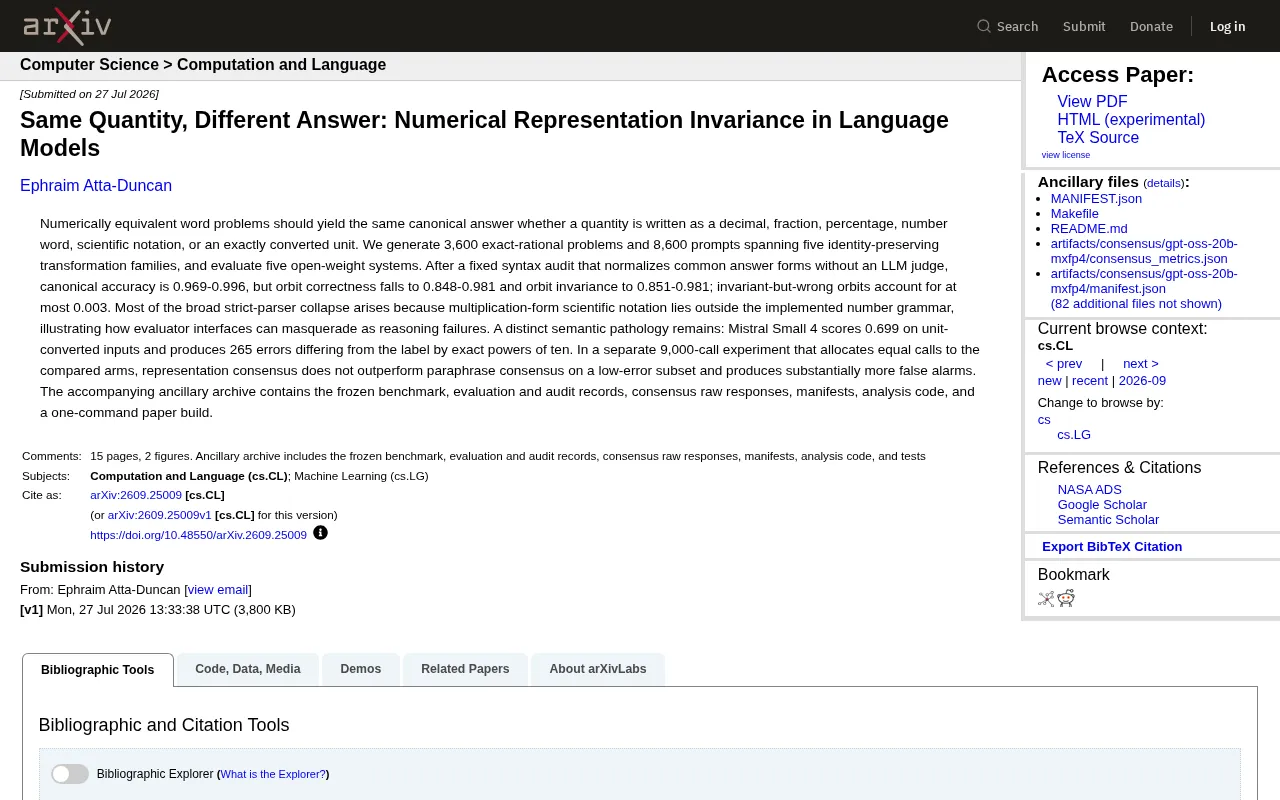Click the view license link
The image size is (1280, 800).
1066,155
